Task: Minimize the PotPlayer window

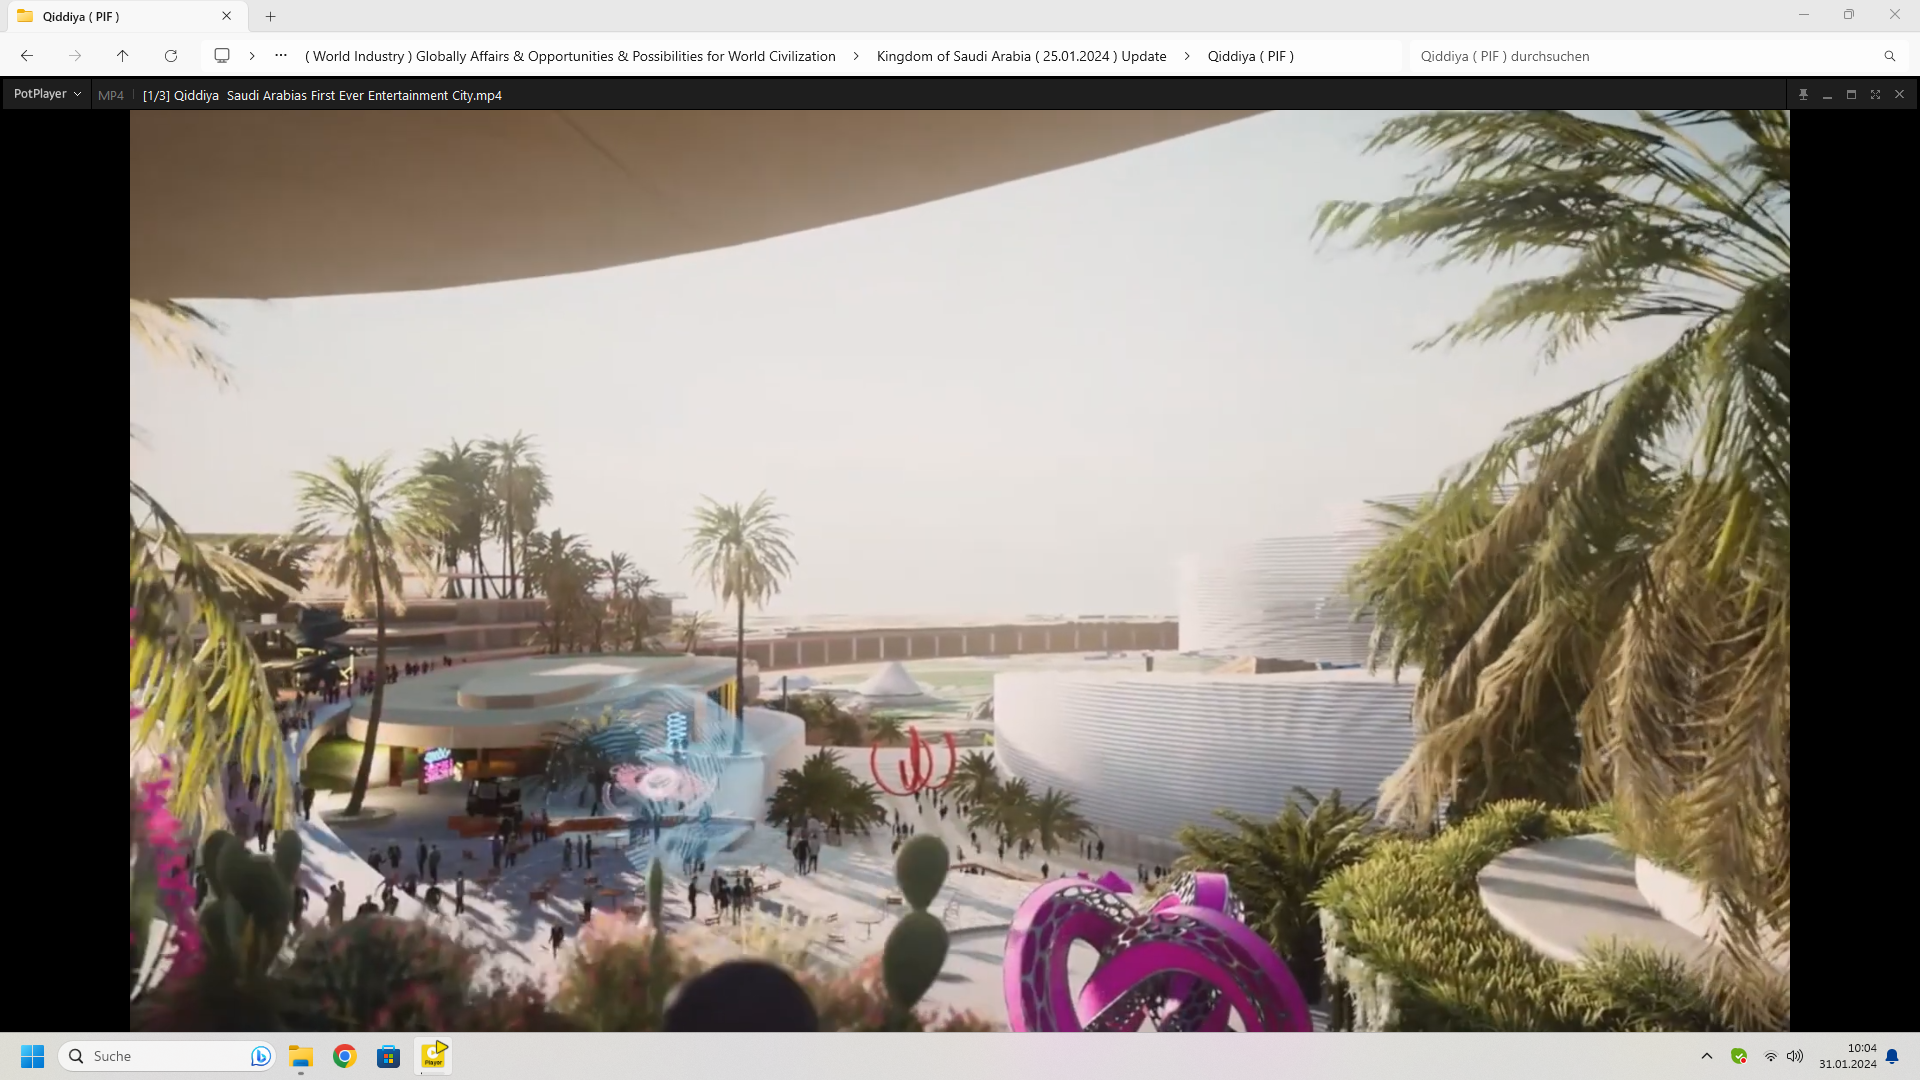Action: pyautogui.click(x=1827, y=94)
